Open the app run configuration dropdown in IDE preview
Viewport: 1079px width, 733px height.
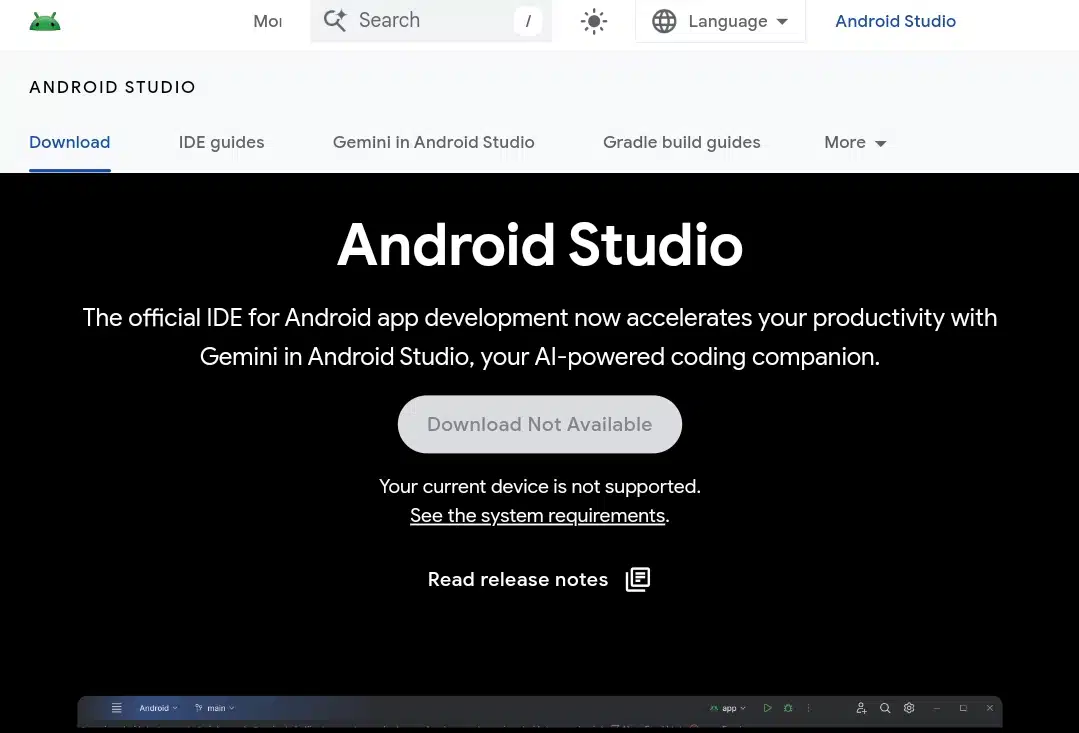tap(728, 708)
